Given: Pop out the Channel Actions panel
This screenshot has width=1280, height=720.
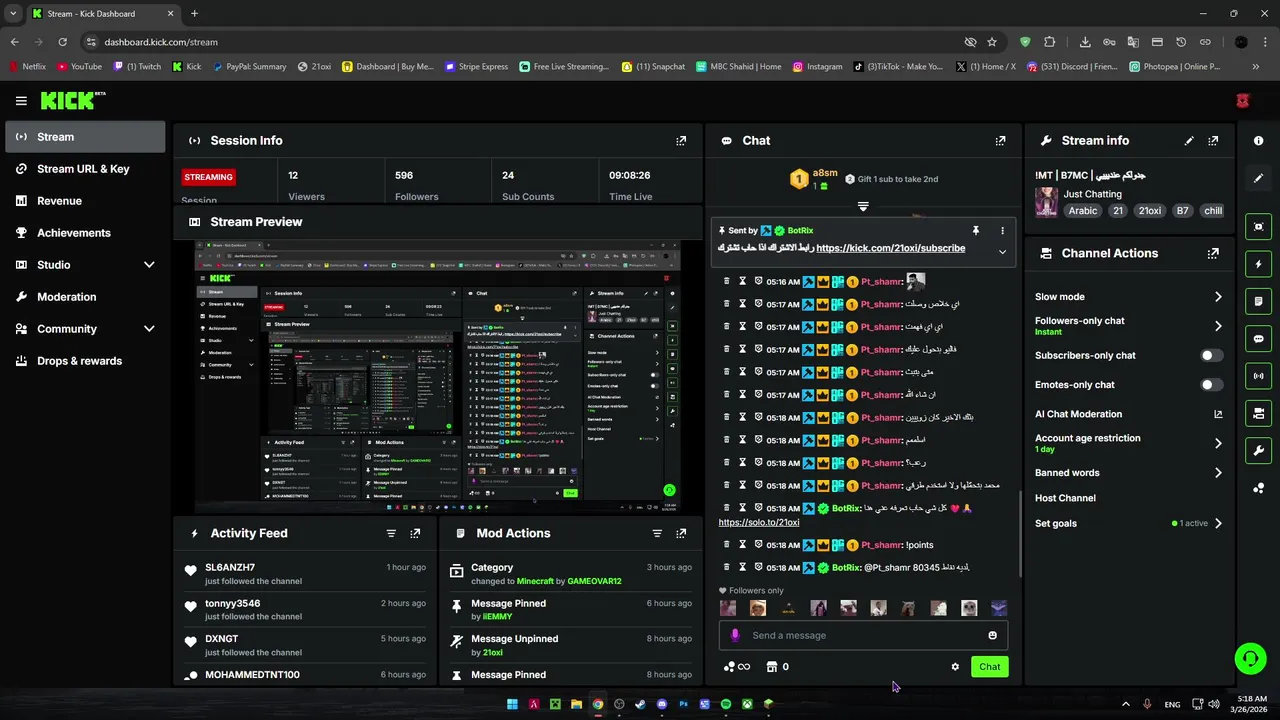Looking at the screenshot, I should tap(1213, 254).
